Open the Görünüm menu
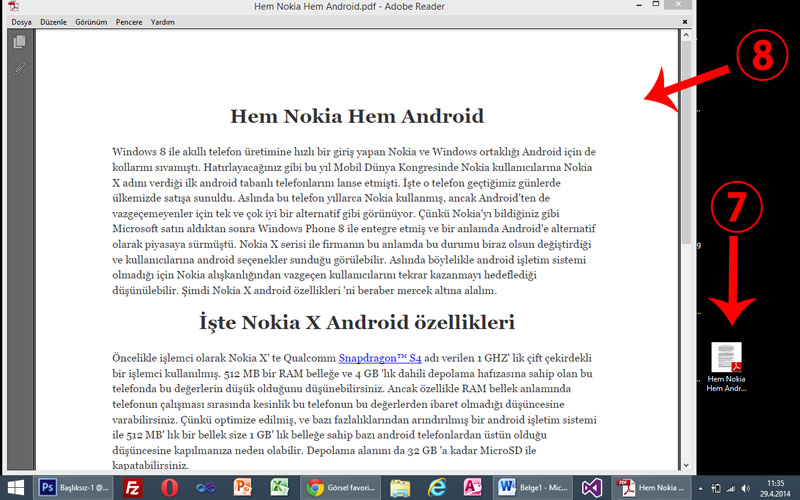Image resolution: width=800 pixels, height=500 pixels. tap(91, 22)
